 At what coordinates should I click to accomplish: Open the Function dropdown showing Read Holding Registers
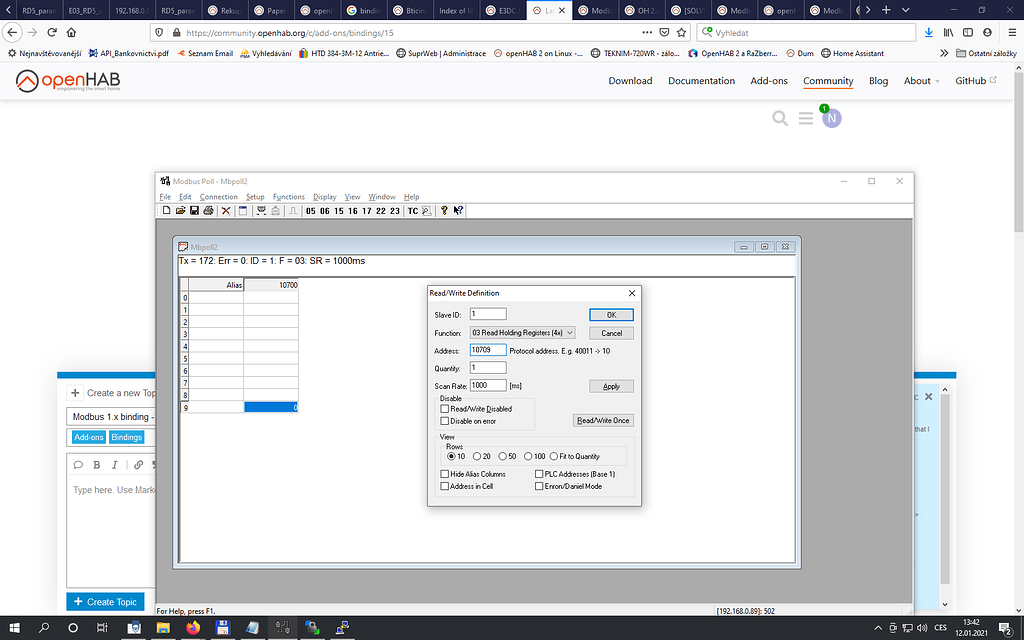tap(522, 332)
